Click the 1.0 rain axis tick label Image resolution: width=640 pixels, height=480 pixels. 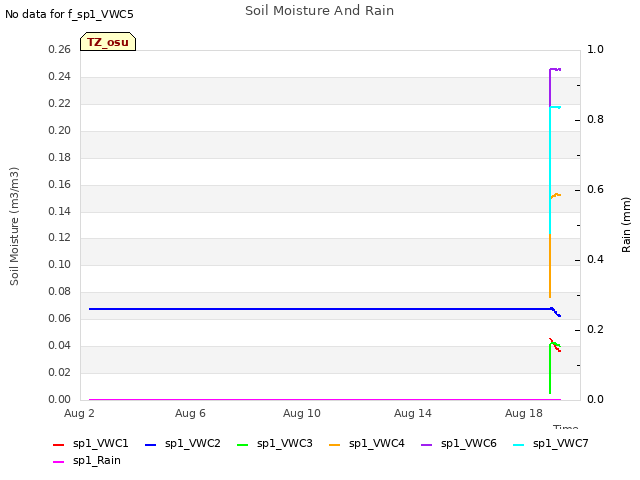tap(595, 49)
